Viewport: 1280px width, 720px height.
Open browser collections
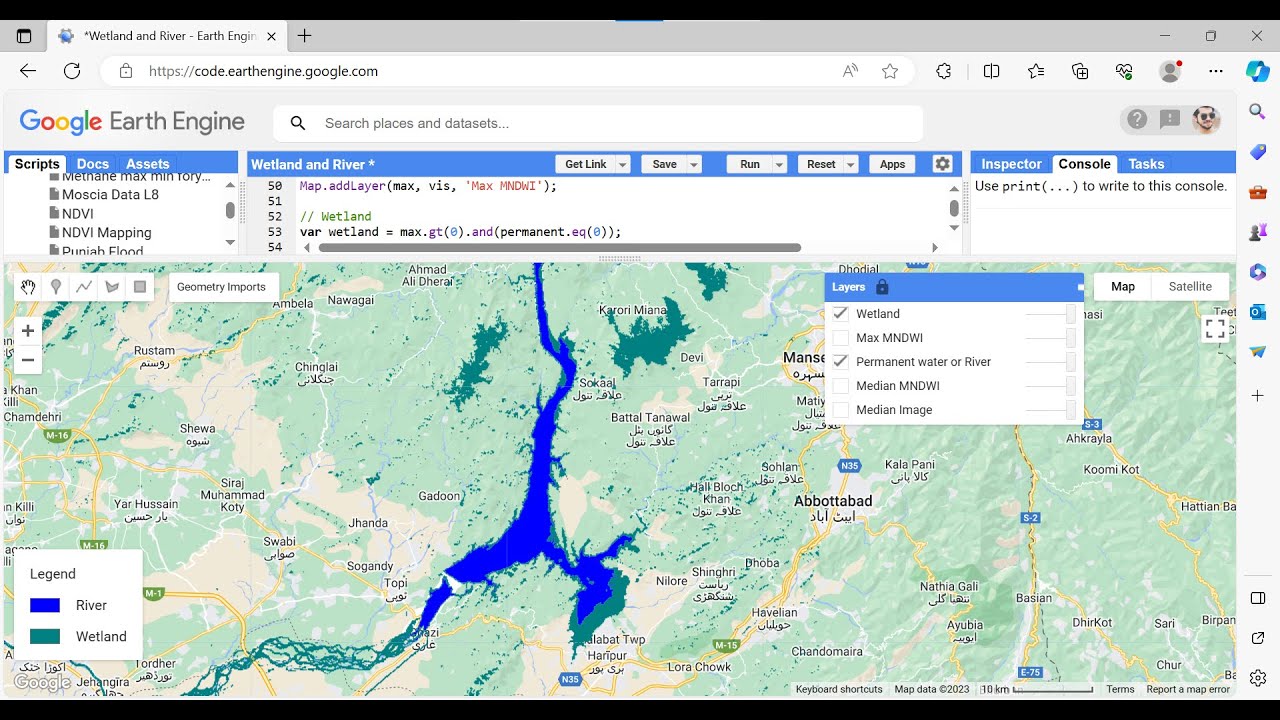tap(1080, 71)
